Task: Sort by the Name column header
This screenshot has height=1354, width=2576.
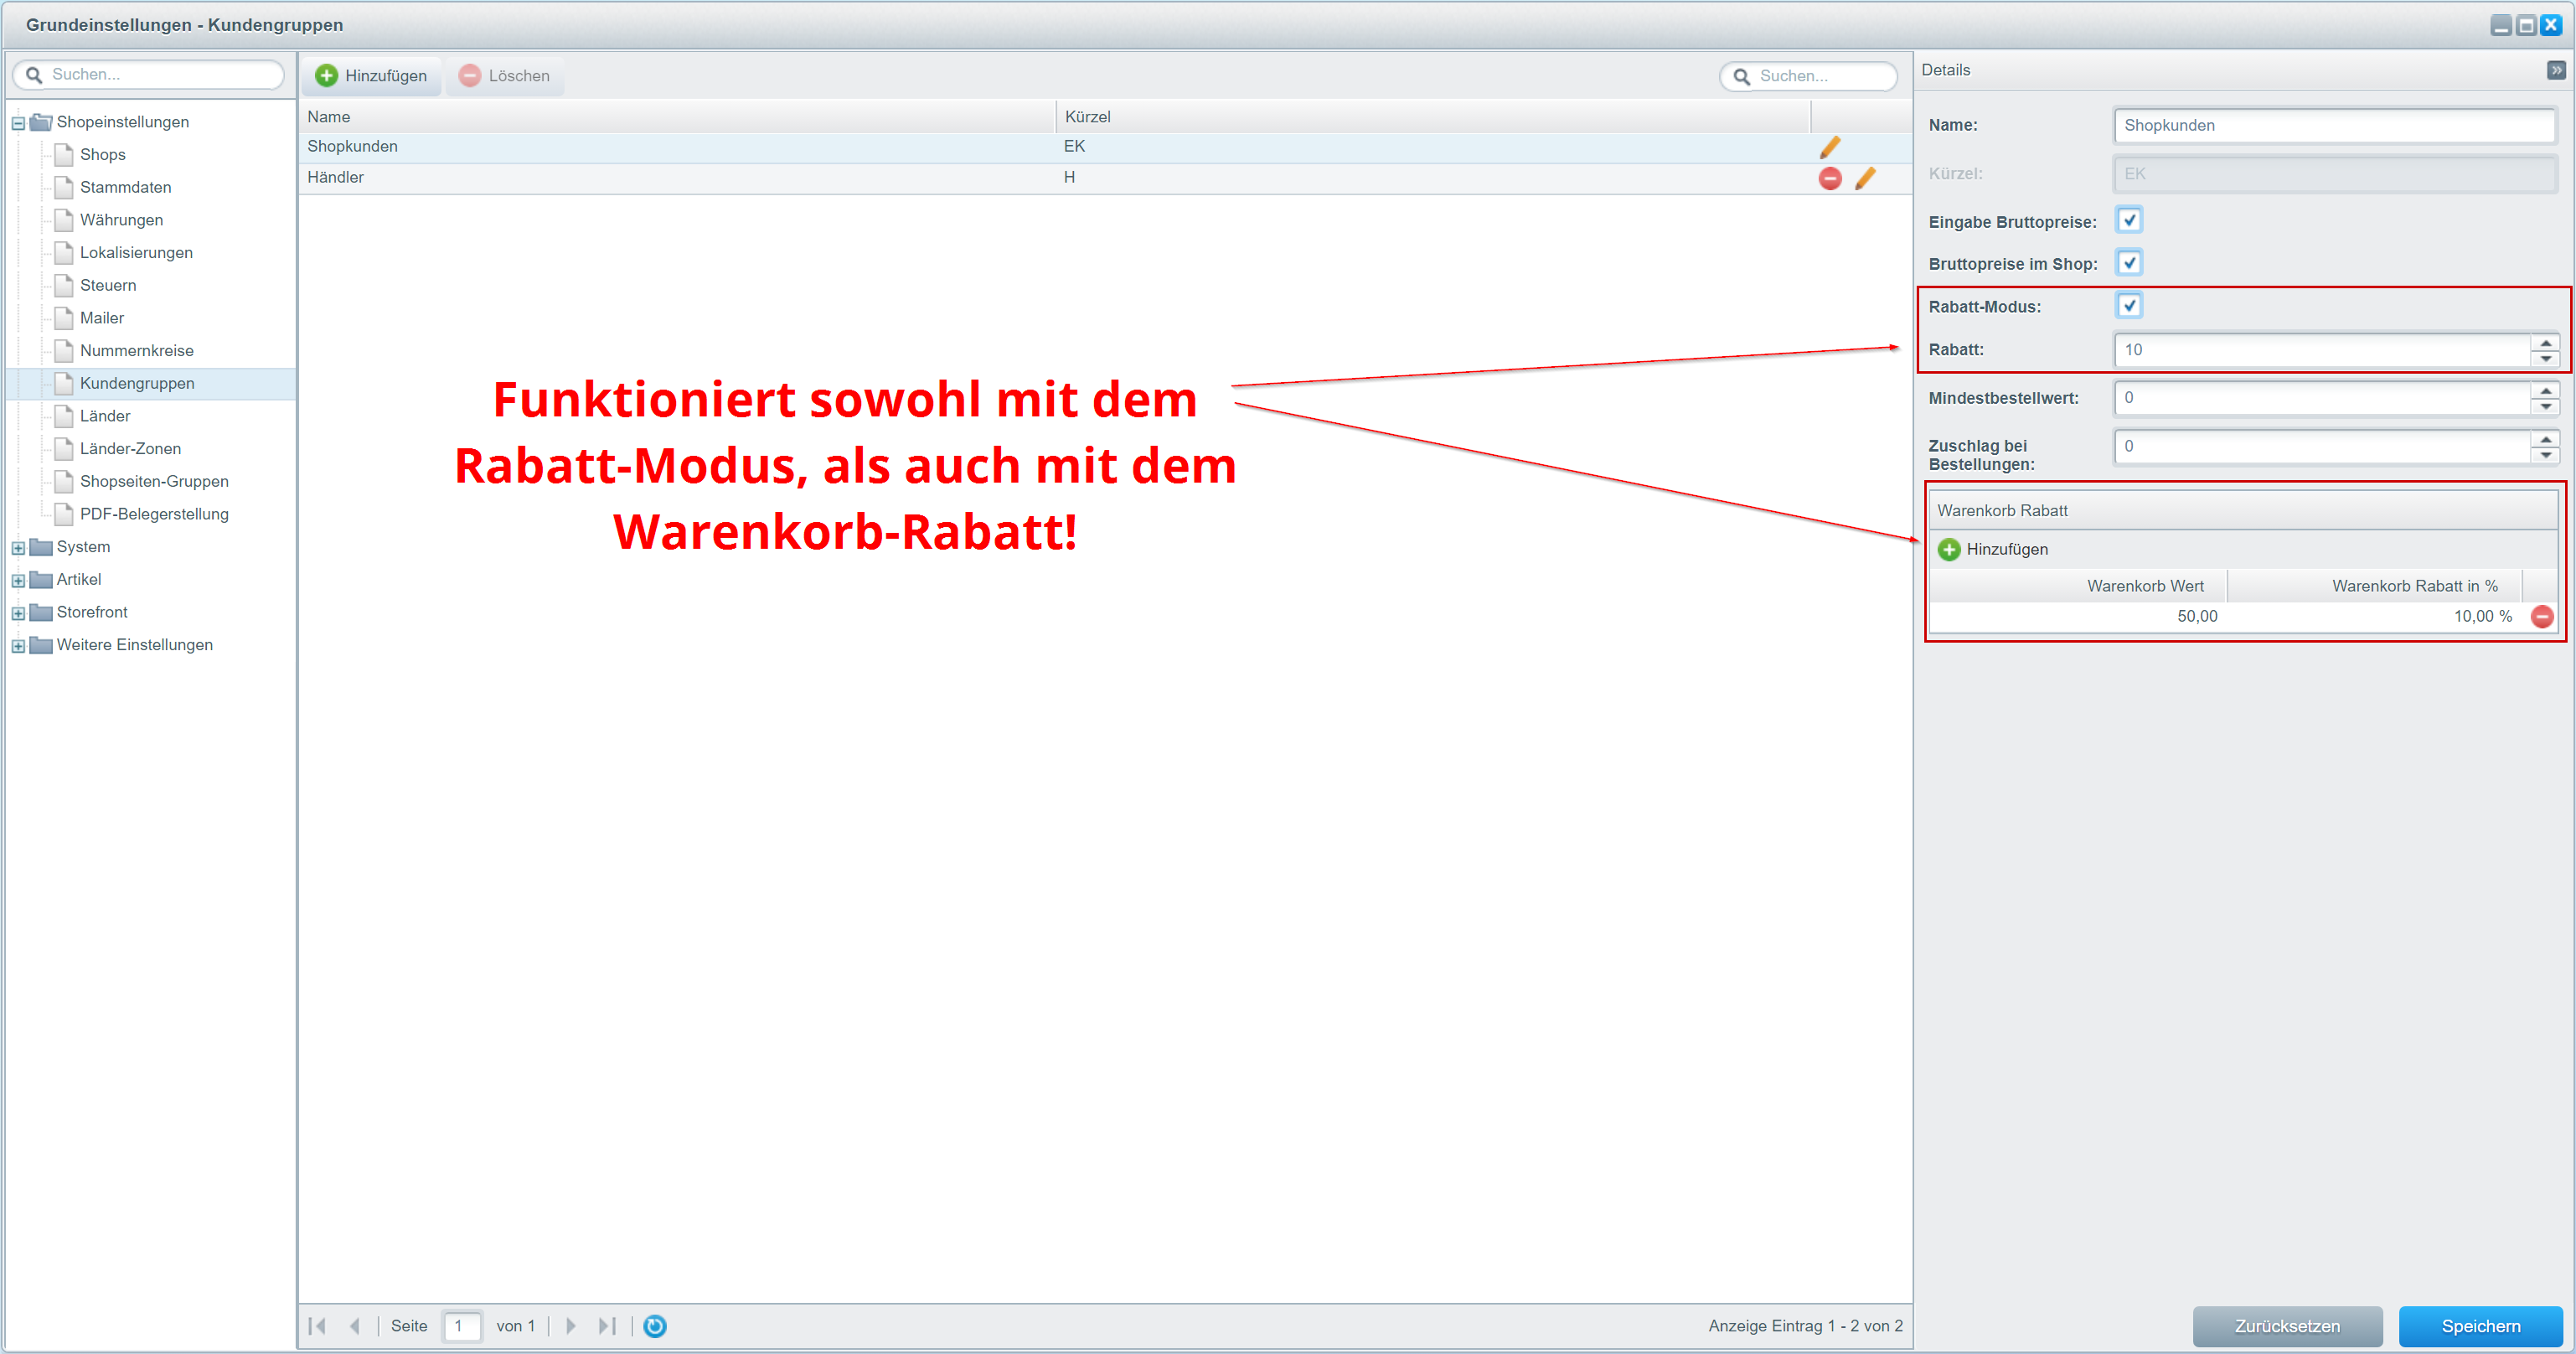Action: (678, 117)
